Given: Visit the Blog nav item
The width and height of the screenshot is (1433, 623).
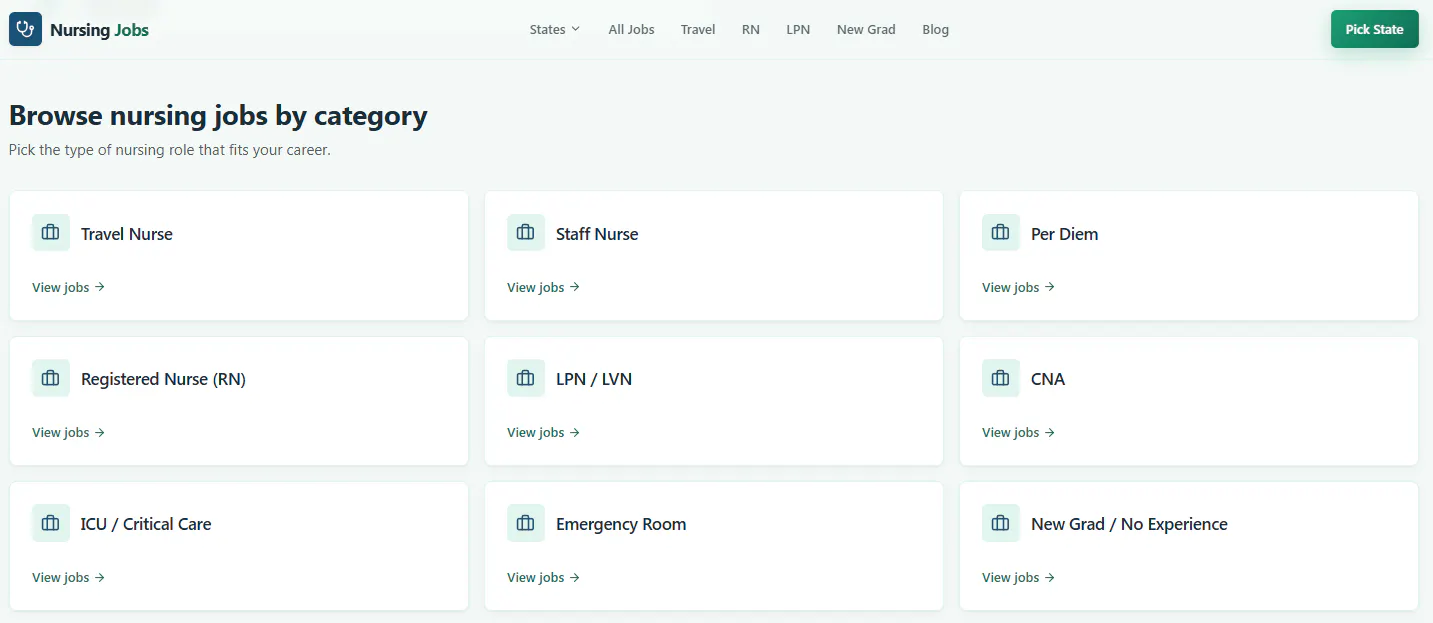Looking at the screenshot, I should [936, 30].
